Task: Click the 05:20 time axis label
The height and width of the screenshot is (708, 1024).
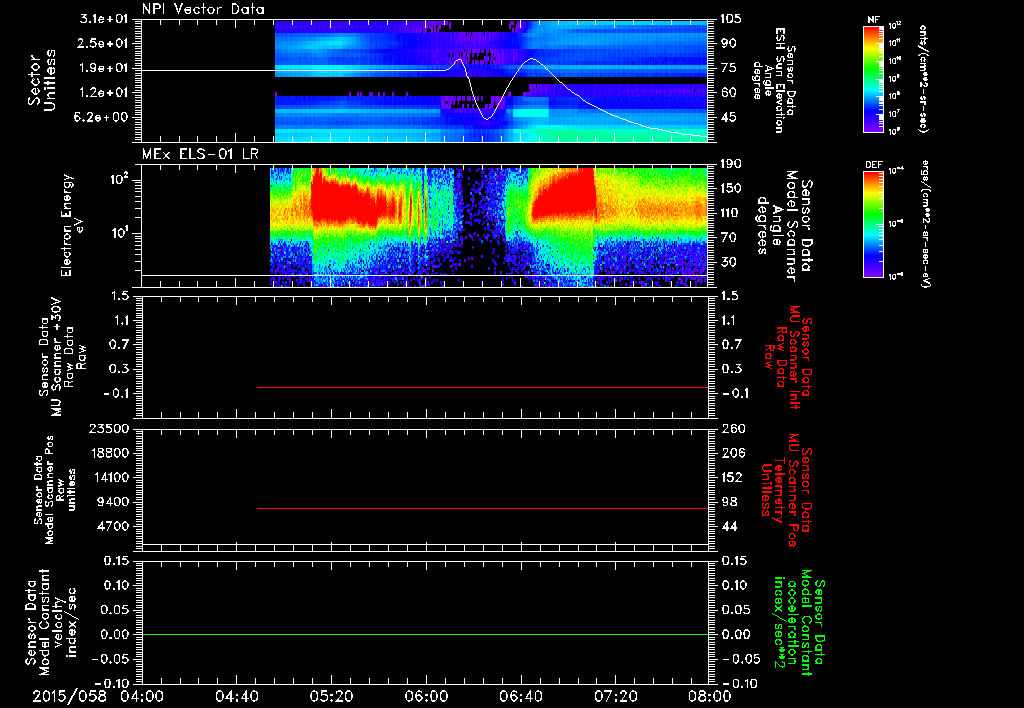Action: 331,696
